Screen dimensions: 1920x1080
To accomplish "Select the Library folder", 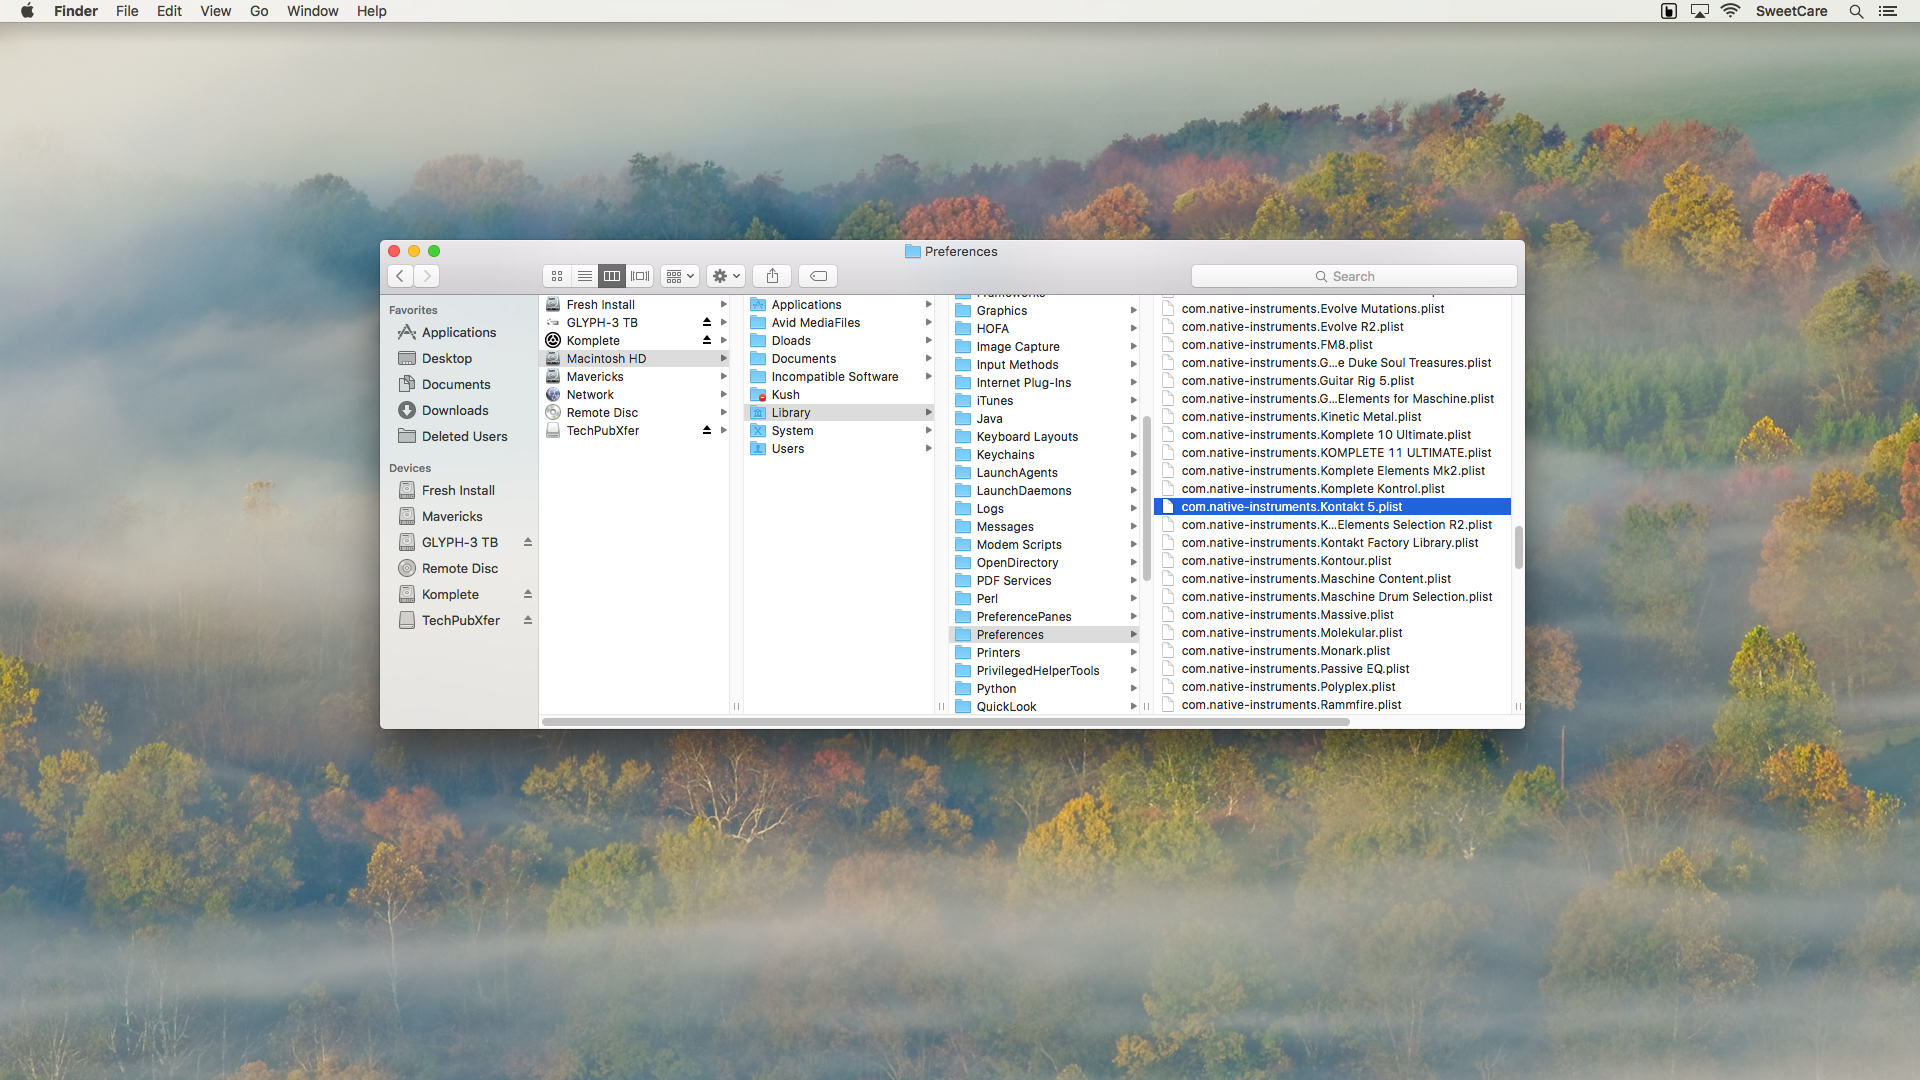I will coord(840,412).
